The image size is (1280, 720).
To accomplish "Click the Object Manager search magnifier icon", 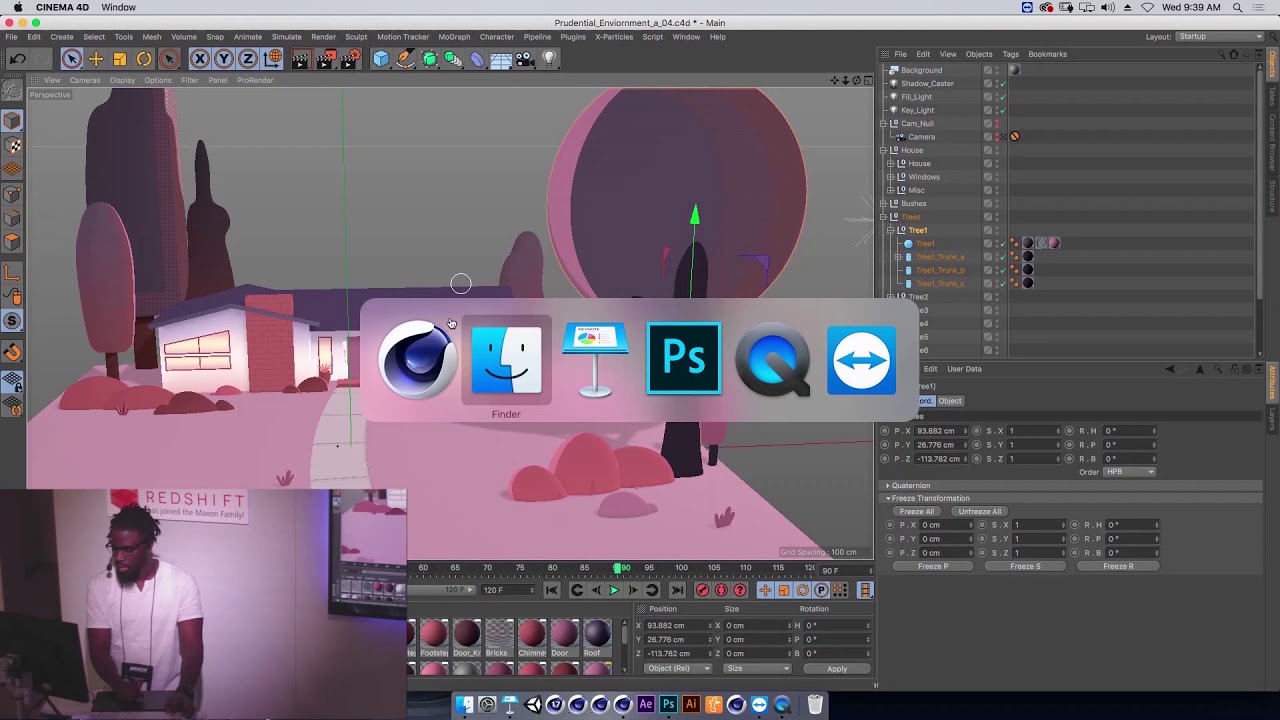I will coord(1221,54).
